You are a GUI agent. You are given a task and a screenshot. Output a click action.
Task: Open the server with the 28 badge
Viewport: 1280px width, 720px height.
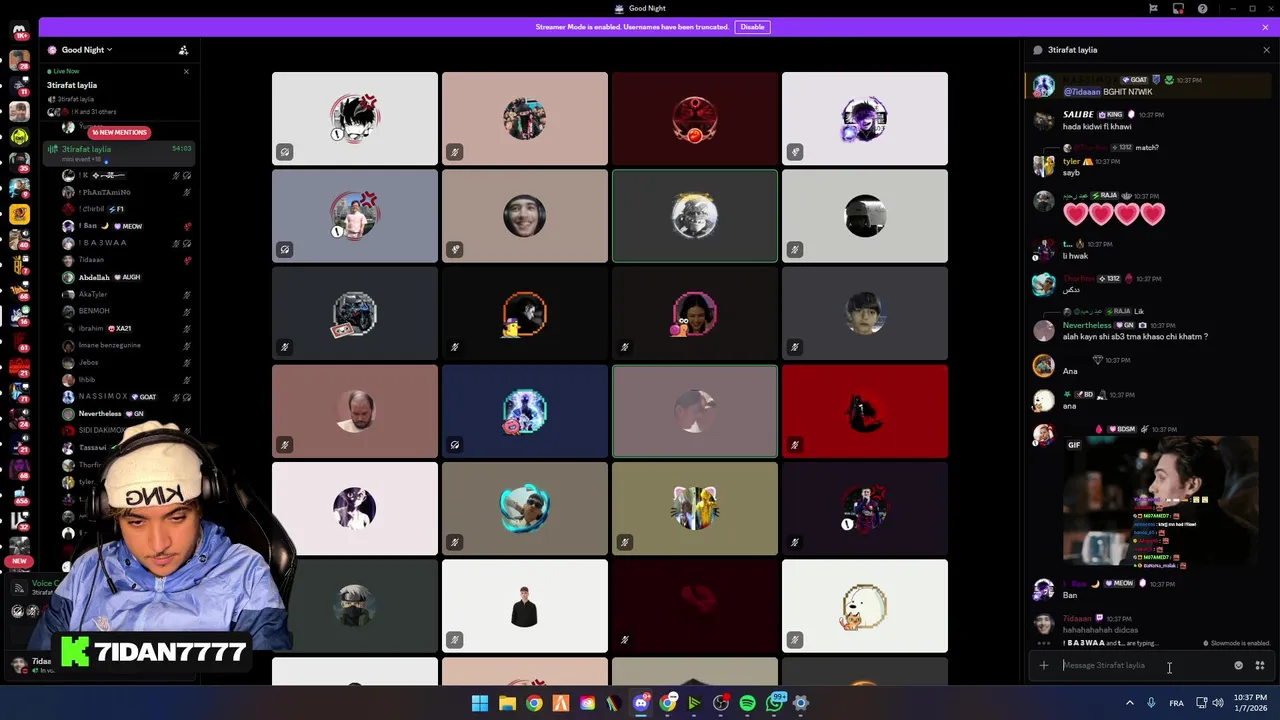(x=19, y=61)
